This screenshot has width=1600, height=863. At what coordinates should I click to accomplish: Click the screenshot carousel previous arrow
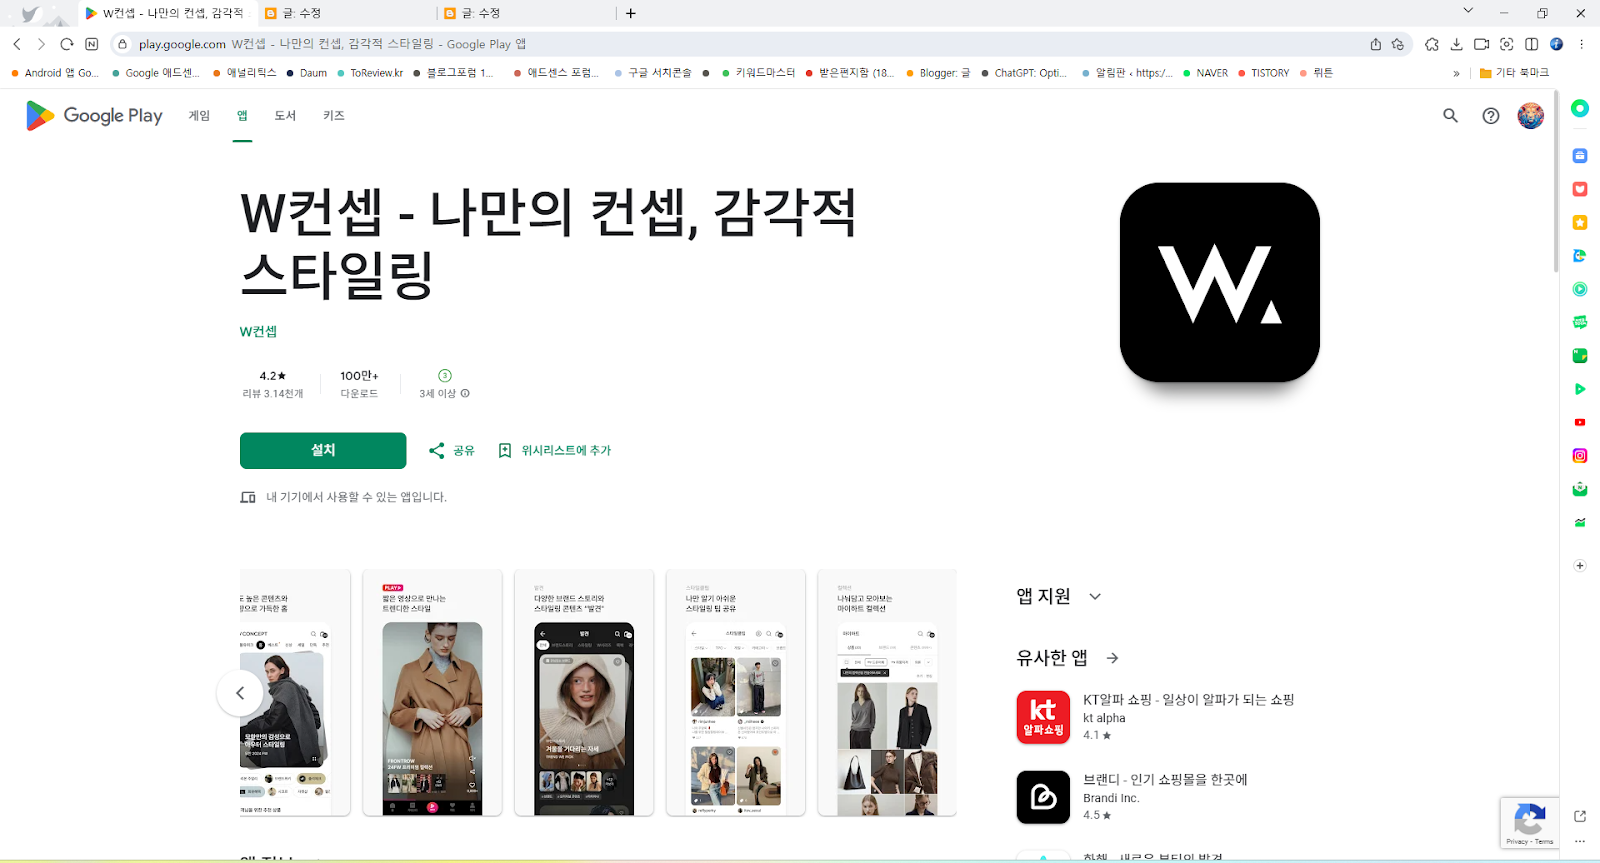pyautogui.click(x=240, y=693)
